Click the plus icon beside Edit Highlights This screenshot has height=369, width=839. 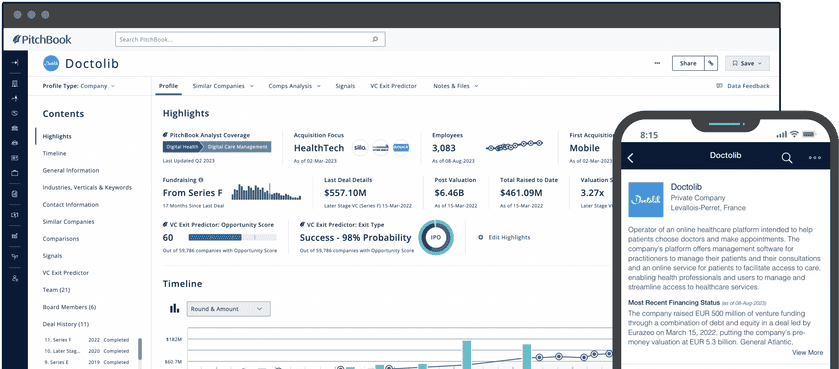(480, 237)
